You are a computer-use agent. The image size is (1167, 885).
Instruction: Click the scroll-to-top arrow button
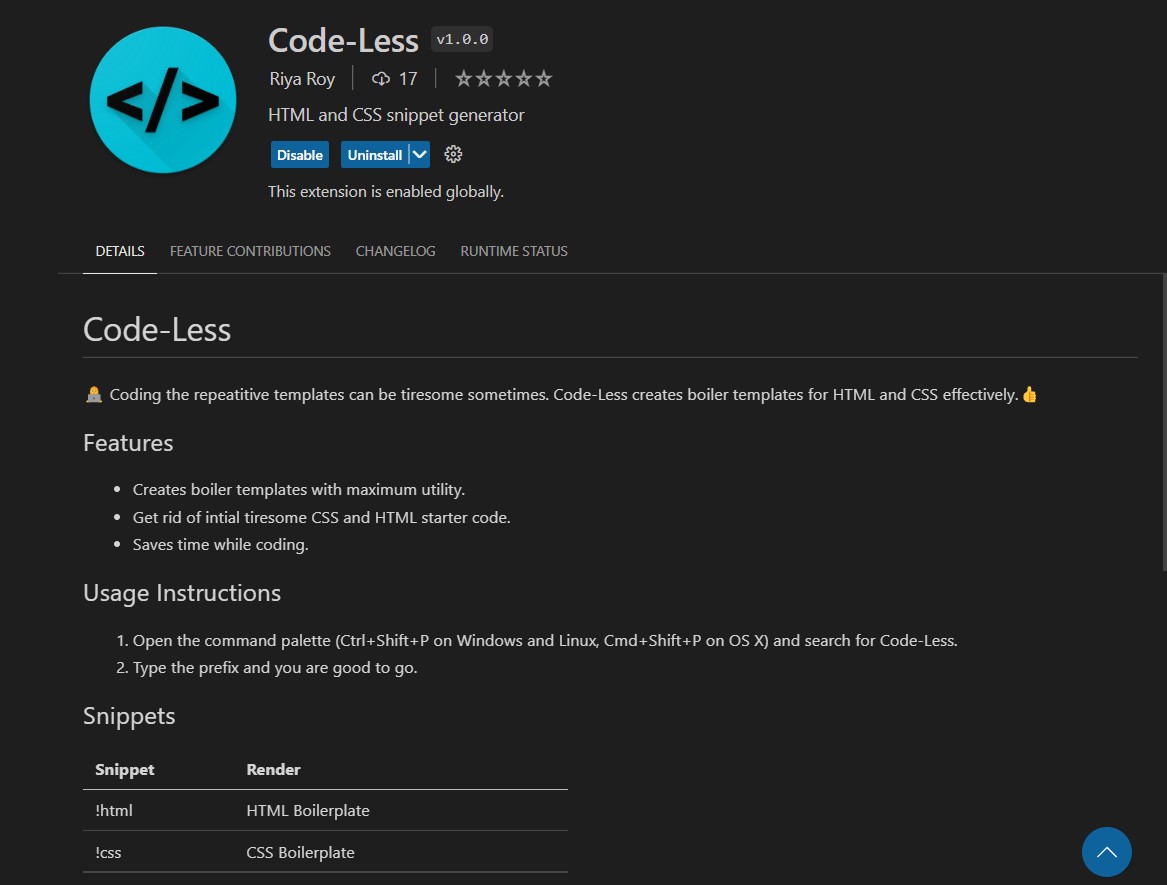[1106, 852]
